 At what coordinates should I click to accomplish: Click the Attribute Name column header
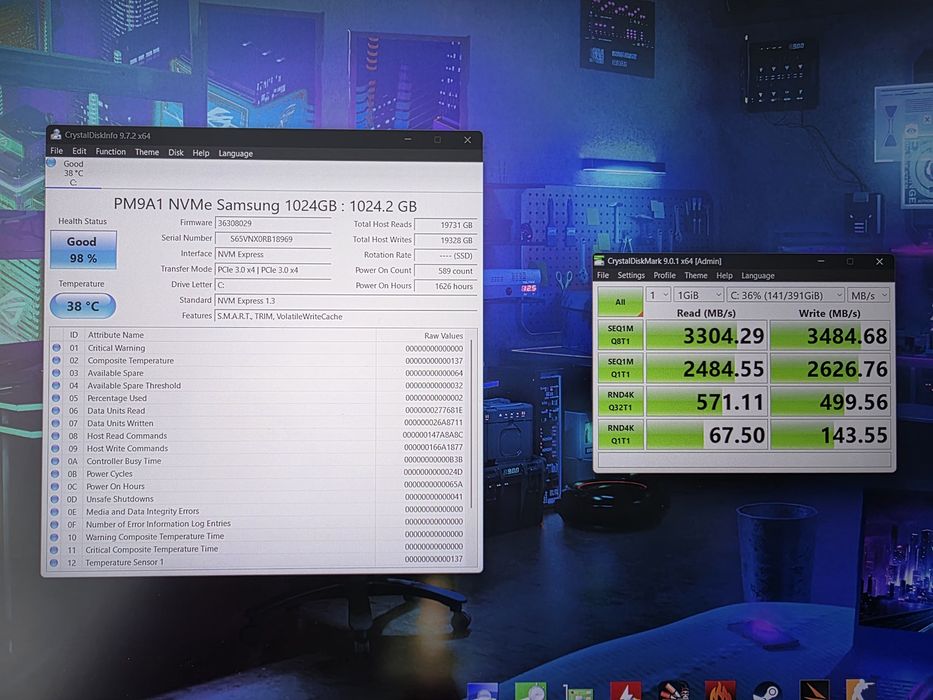pos(116,335)
